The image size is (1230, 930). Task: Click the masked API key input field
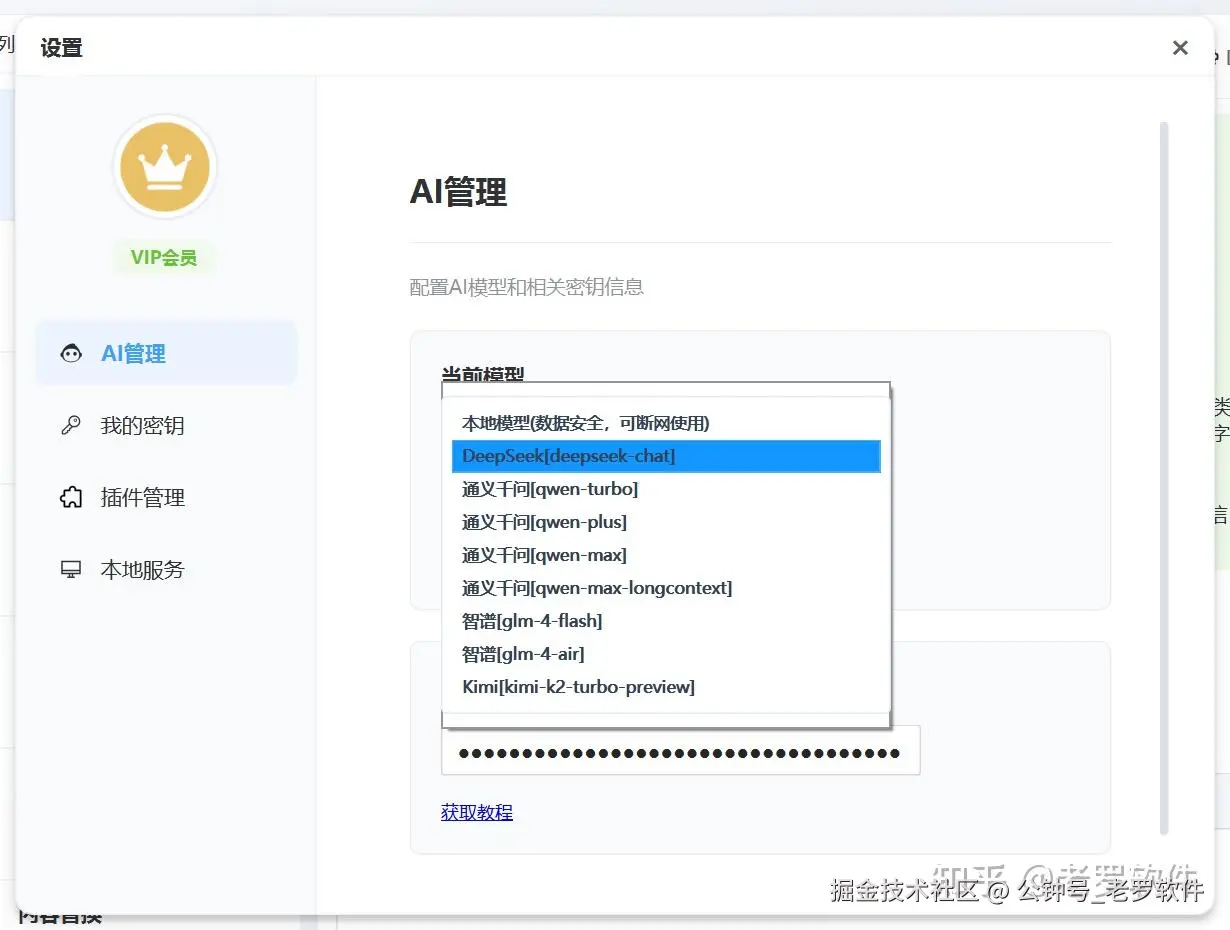tap(680, 752)
